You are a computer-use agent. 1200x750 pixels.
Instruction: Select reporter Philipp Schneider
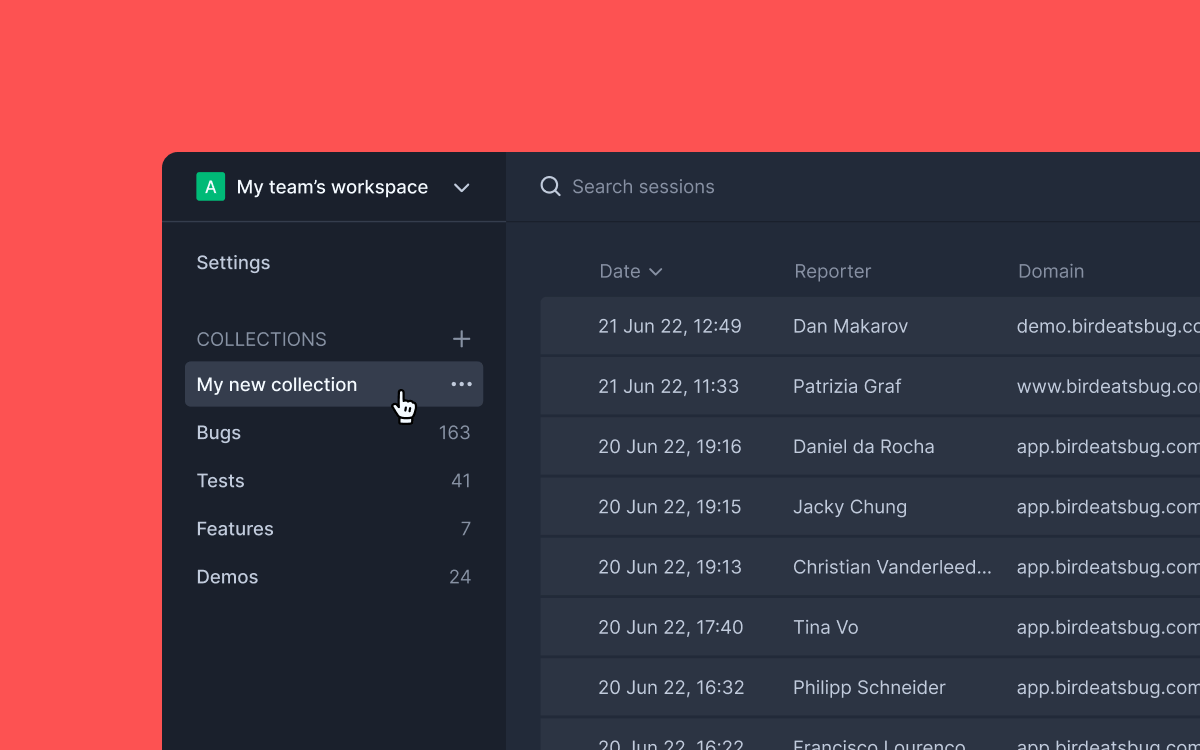pyautogui.click(x=869, y=687)
